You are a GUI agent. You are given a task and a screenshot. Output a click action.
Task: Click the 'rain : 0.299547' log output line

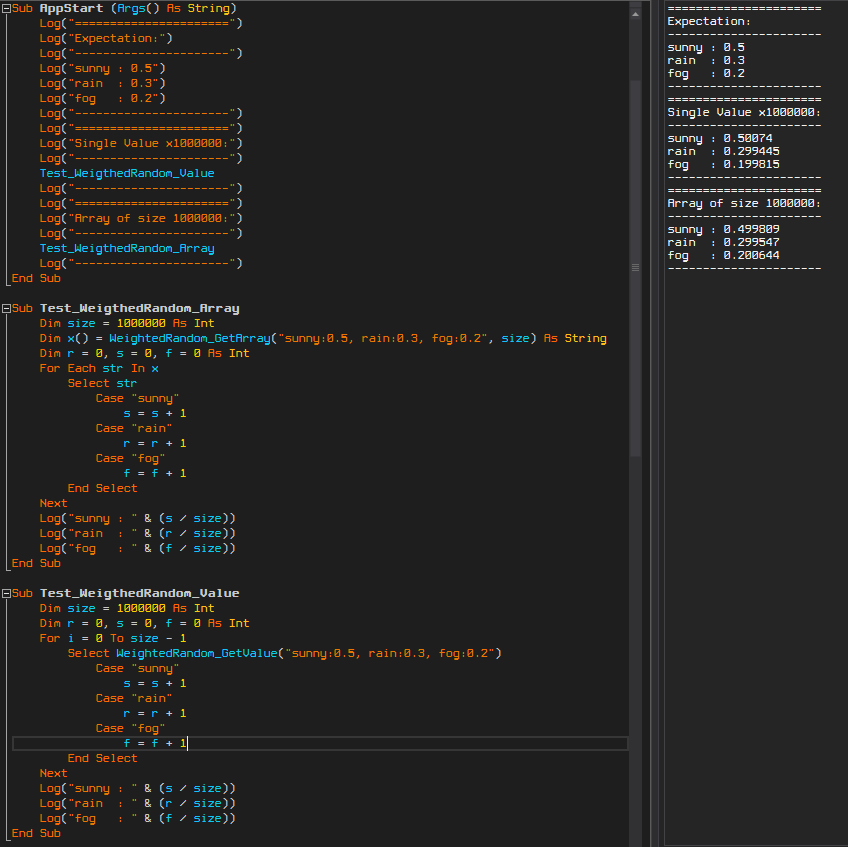click(x=724, y=242)
